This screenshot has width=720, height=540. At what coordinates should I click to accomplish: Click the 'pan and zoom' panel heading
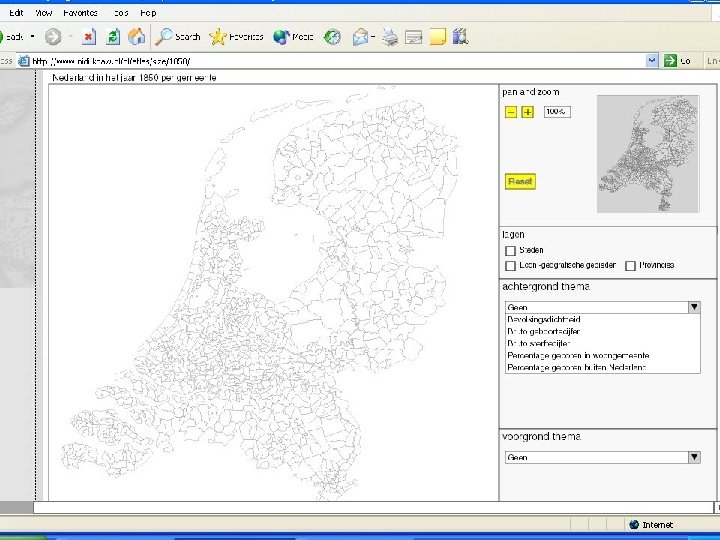tap(531, 92)
